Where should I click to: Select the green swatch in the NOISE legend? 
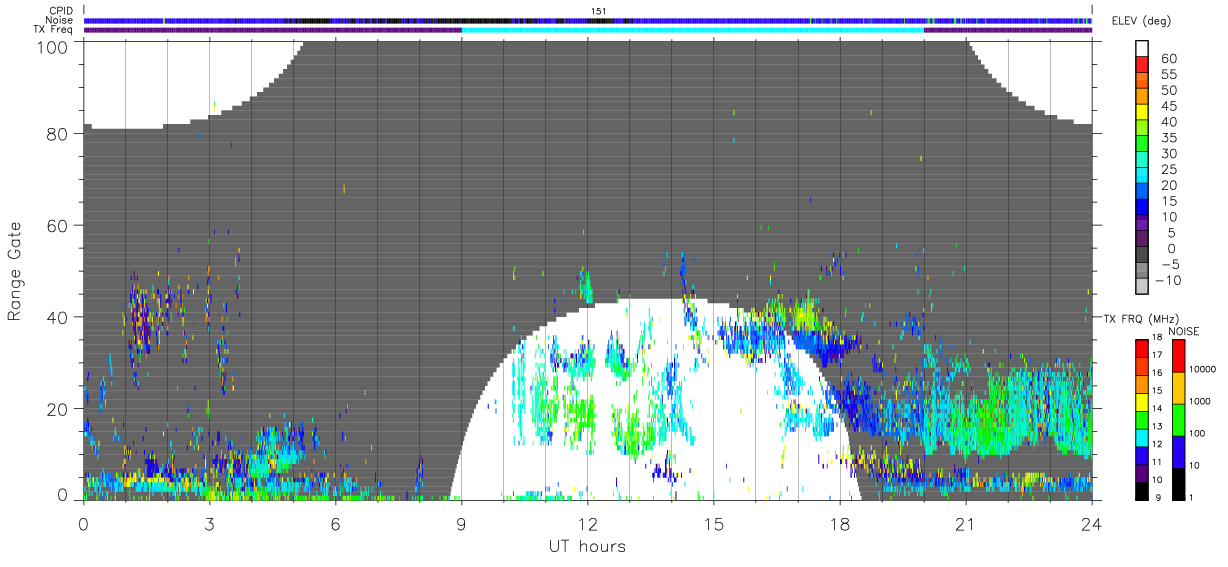tap(1179, 420)
